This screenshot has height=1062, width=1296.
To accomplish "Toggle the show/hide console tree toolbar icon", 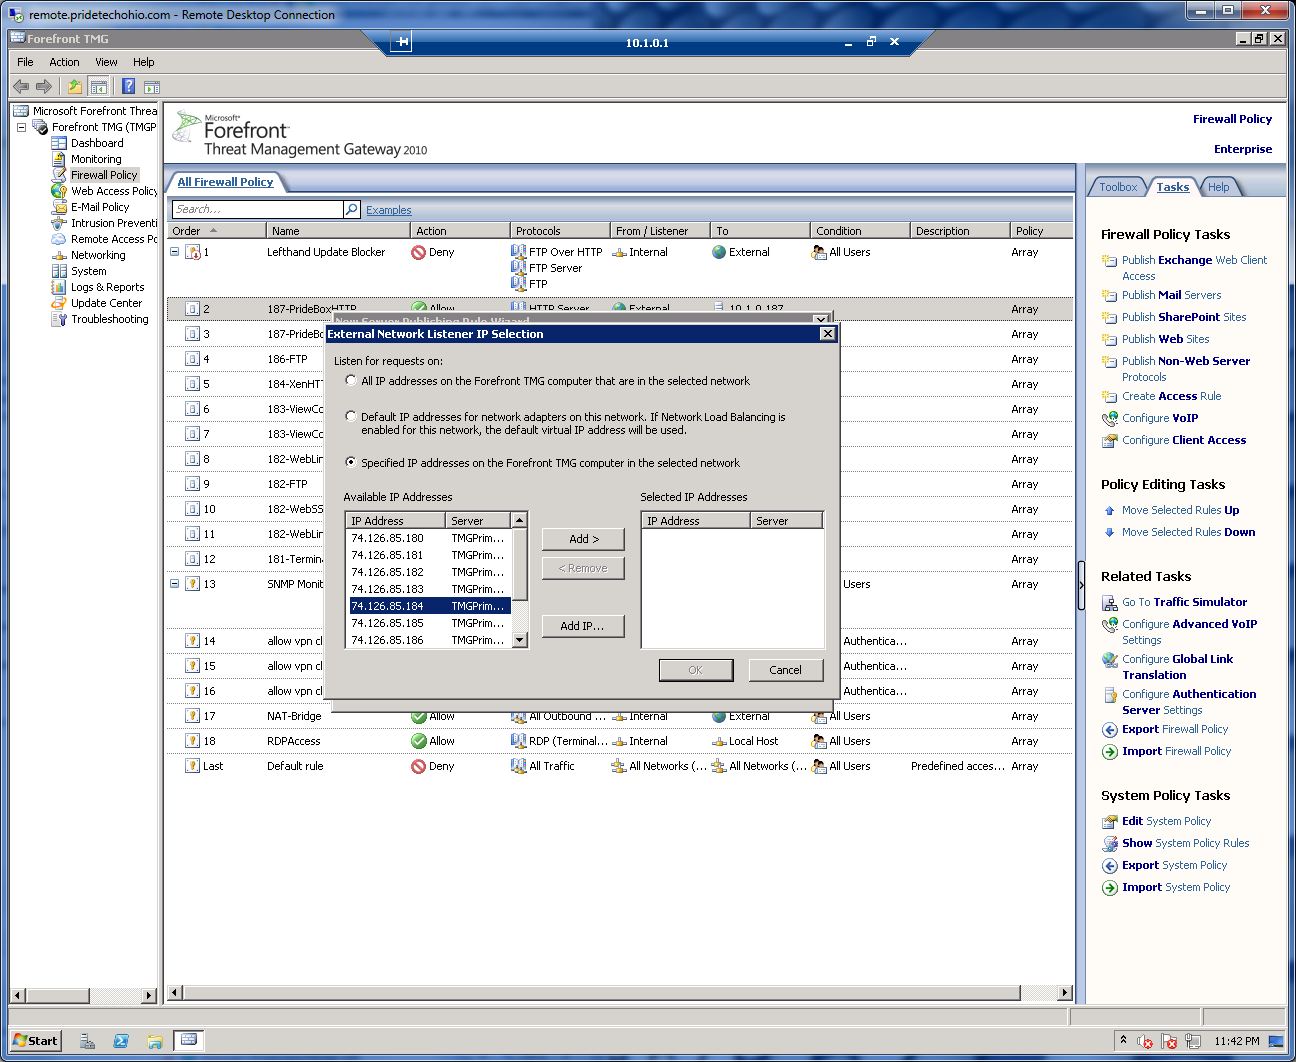I will 97,87.
